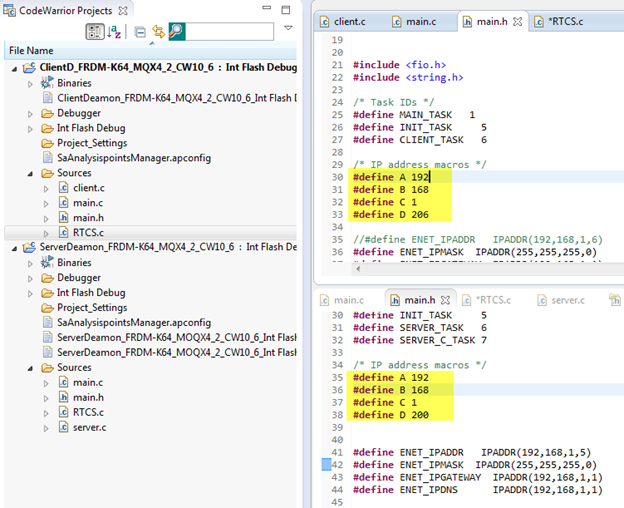The width and height of the screenshot is (624, 508).
Task: Expand Int Flash Debug folder under ClientD project
Action: point(30,129)
